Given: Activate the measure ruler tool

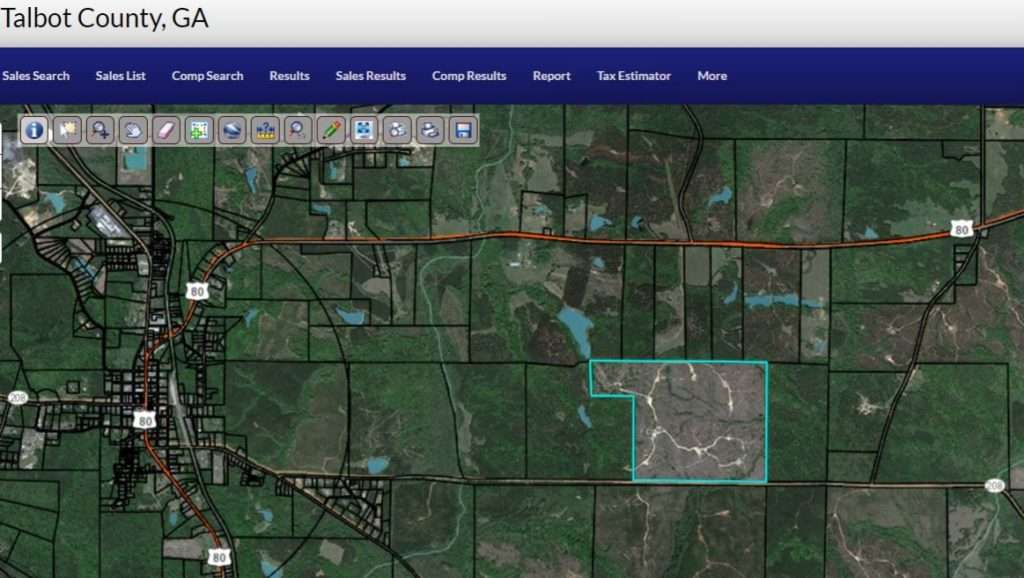Looking at the screenshot, I should click(x=264, y=130).
